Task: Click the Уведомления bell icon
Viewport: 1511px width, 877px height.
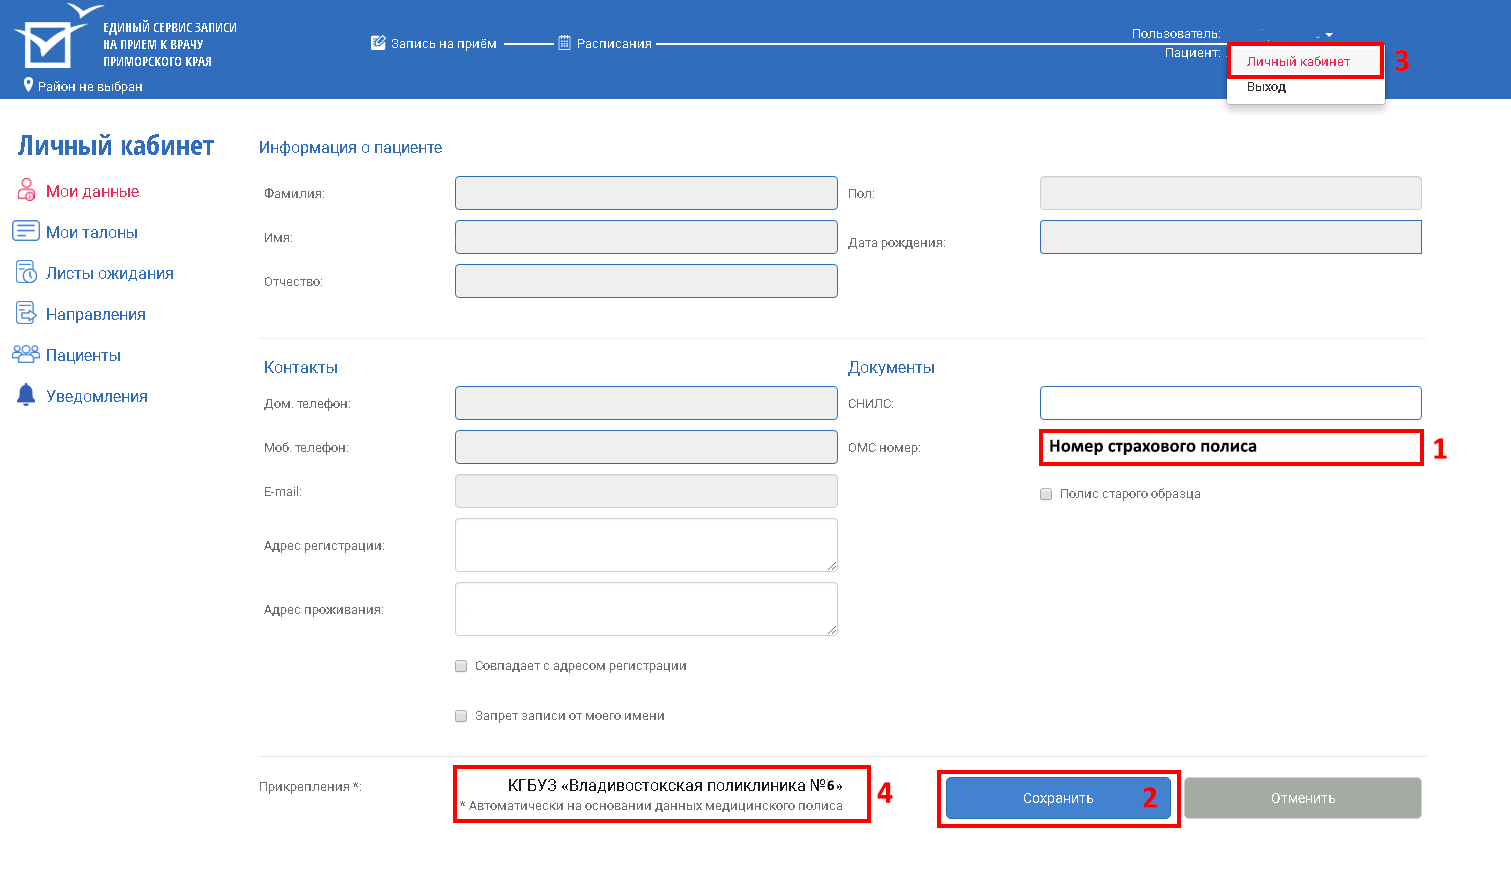Action: pos(26,395)
